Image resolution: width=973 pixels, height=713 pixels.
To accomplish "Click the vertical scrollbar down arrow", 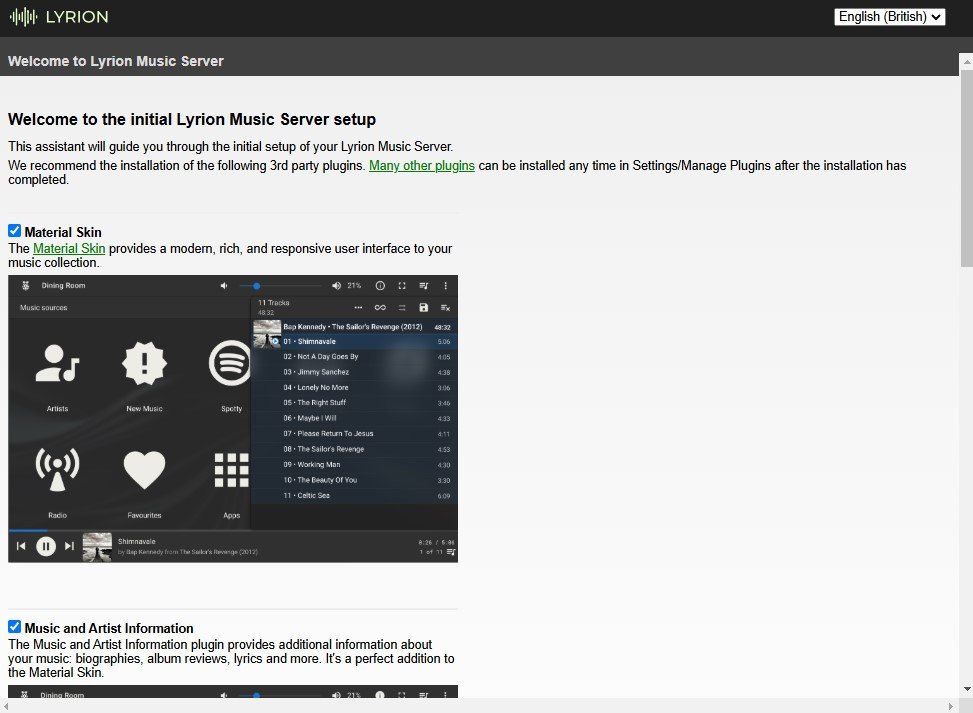I will (966, 689).
